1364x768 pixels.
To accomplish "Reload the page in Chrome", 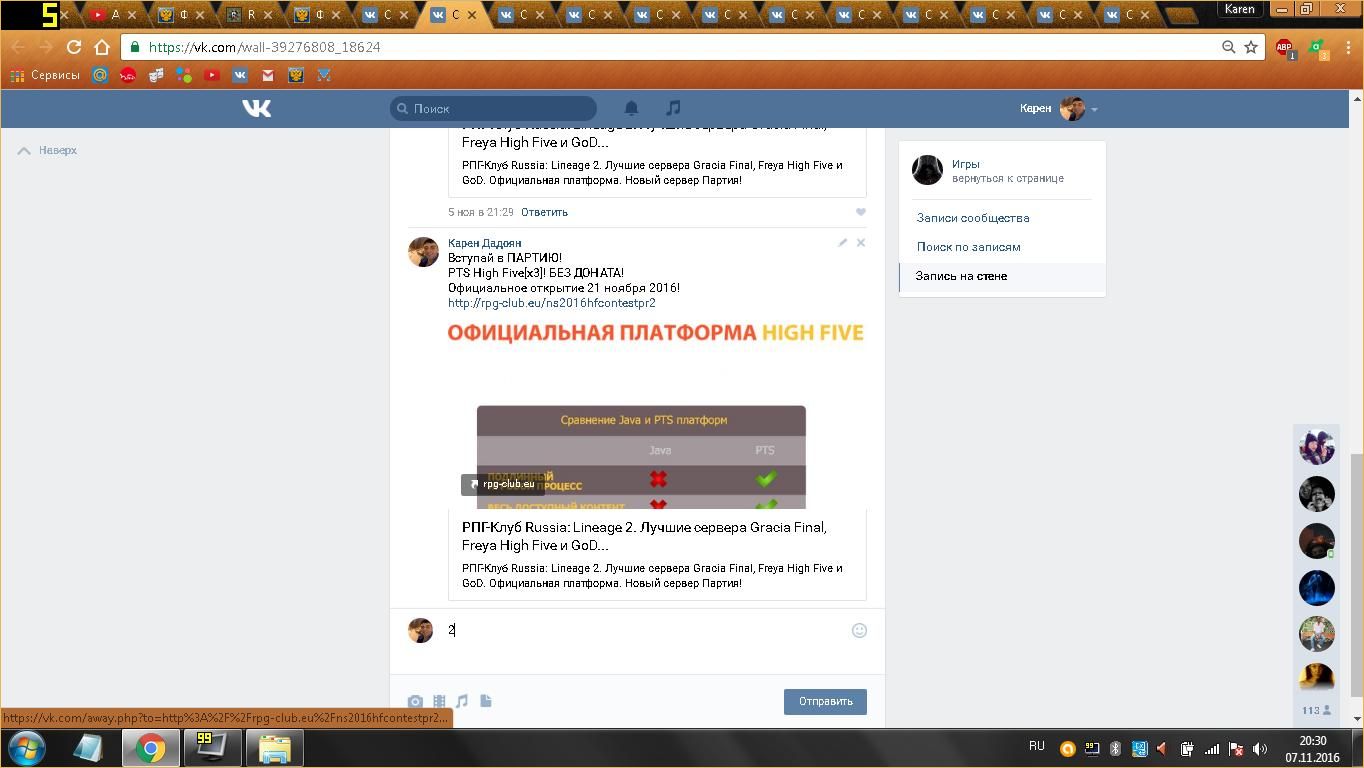I will coord(73,47).
